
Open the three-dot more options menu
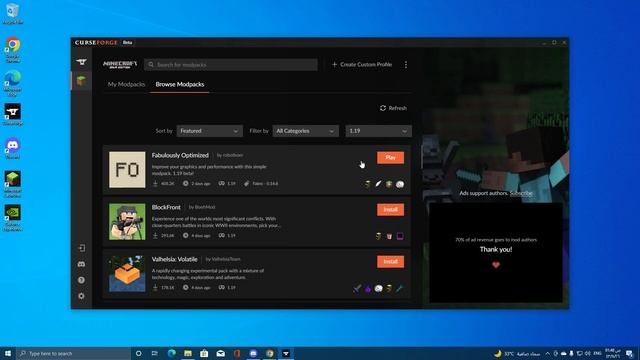point(406,64)
